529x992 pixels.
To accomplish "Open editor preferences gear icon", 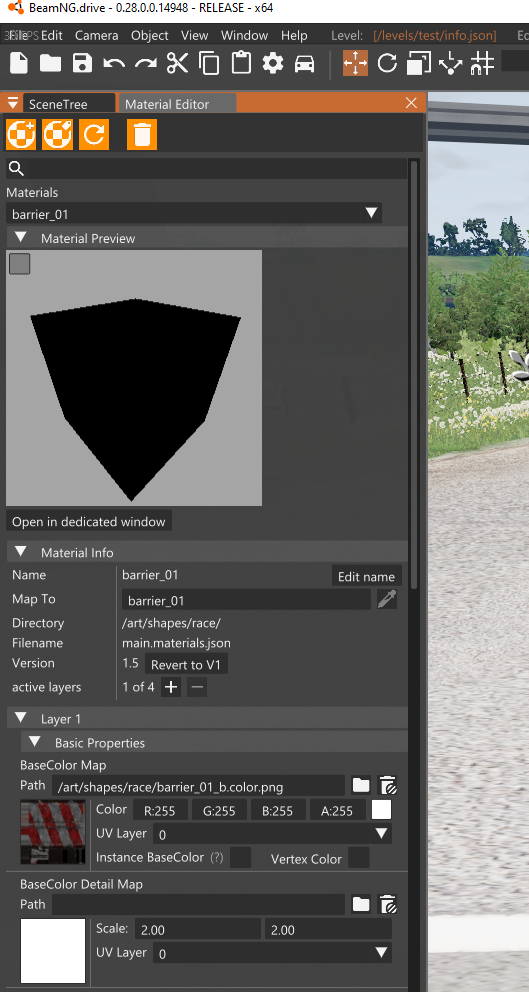I will click(273, 63).
